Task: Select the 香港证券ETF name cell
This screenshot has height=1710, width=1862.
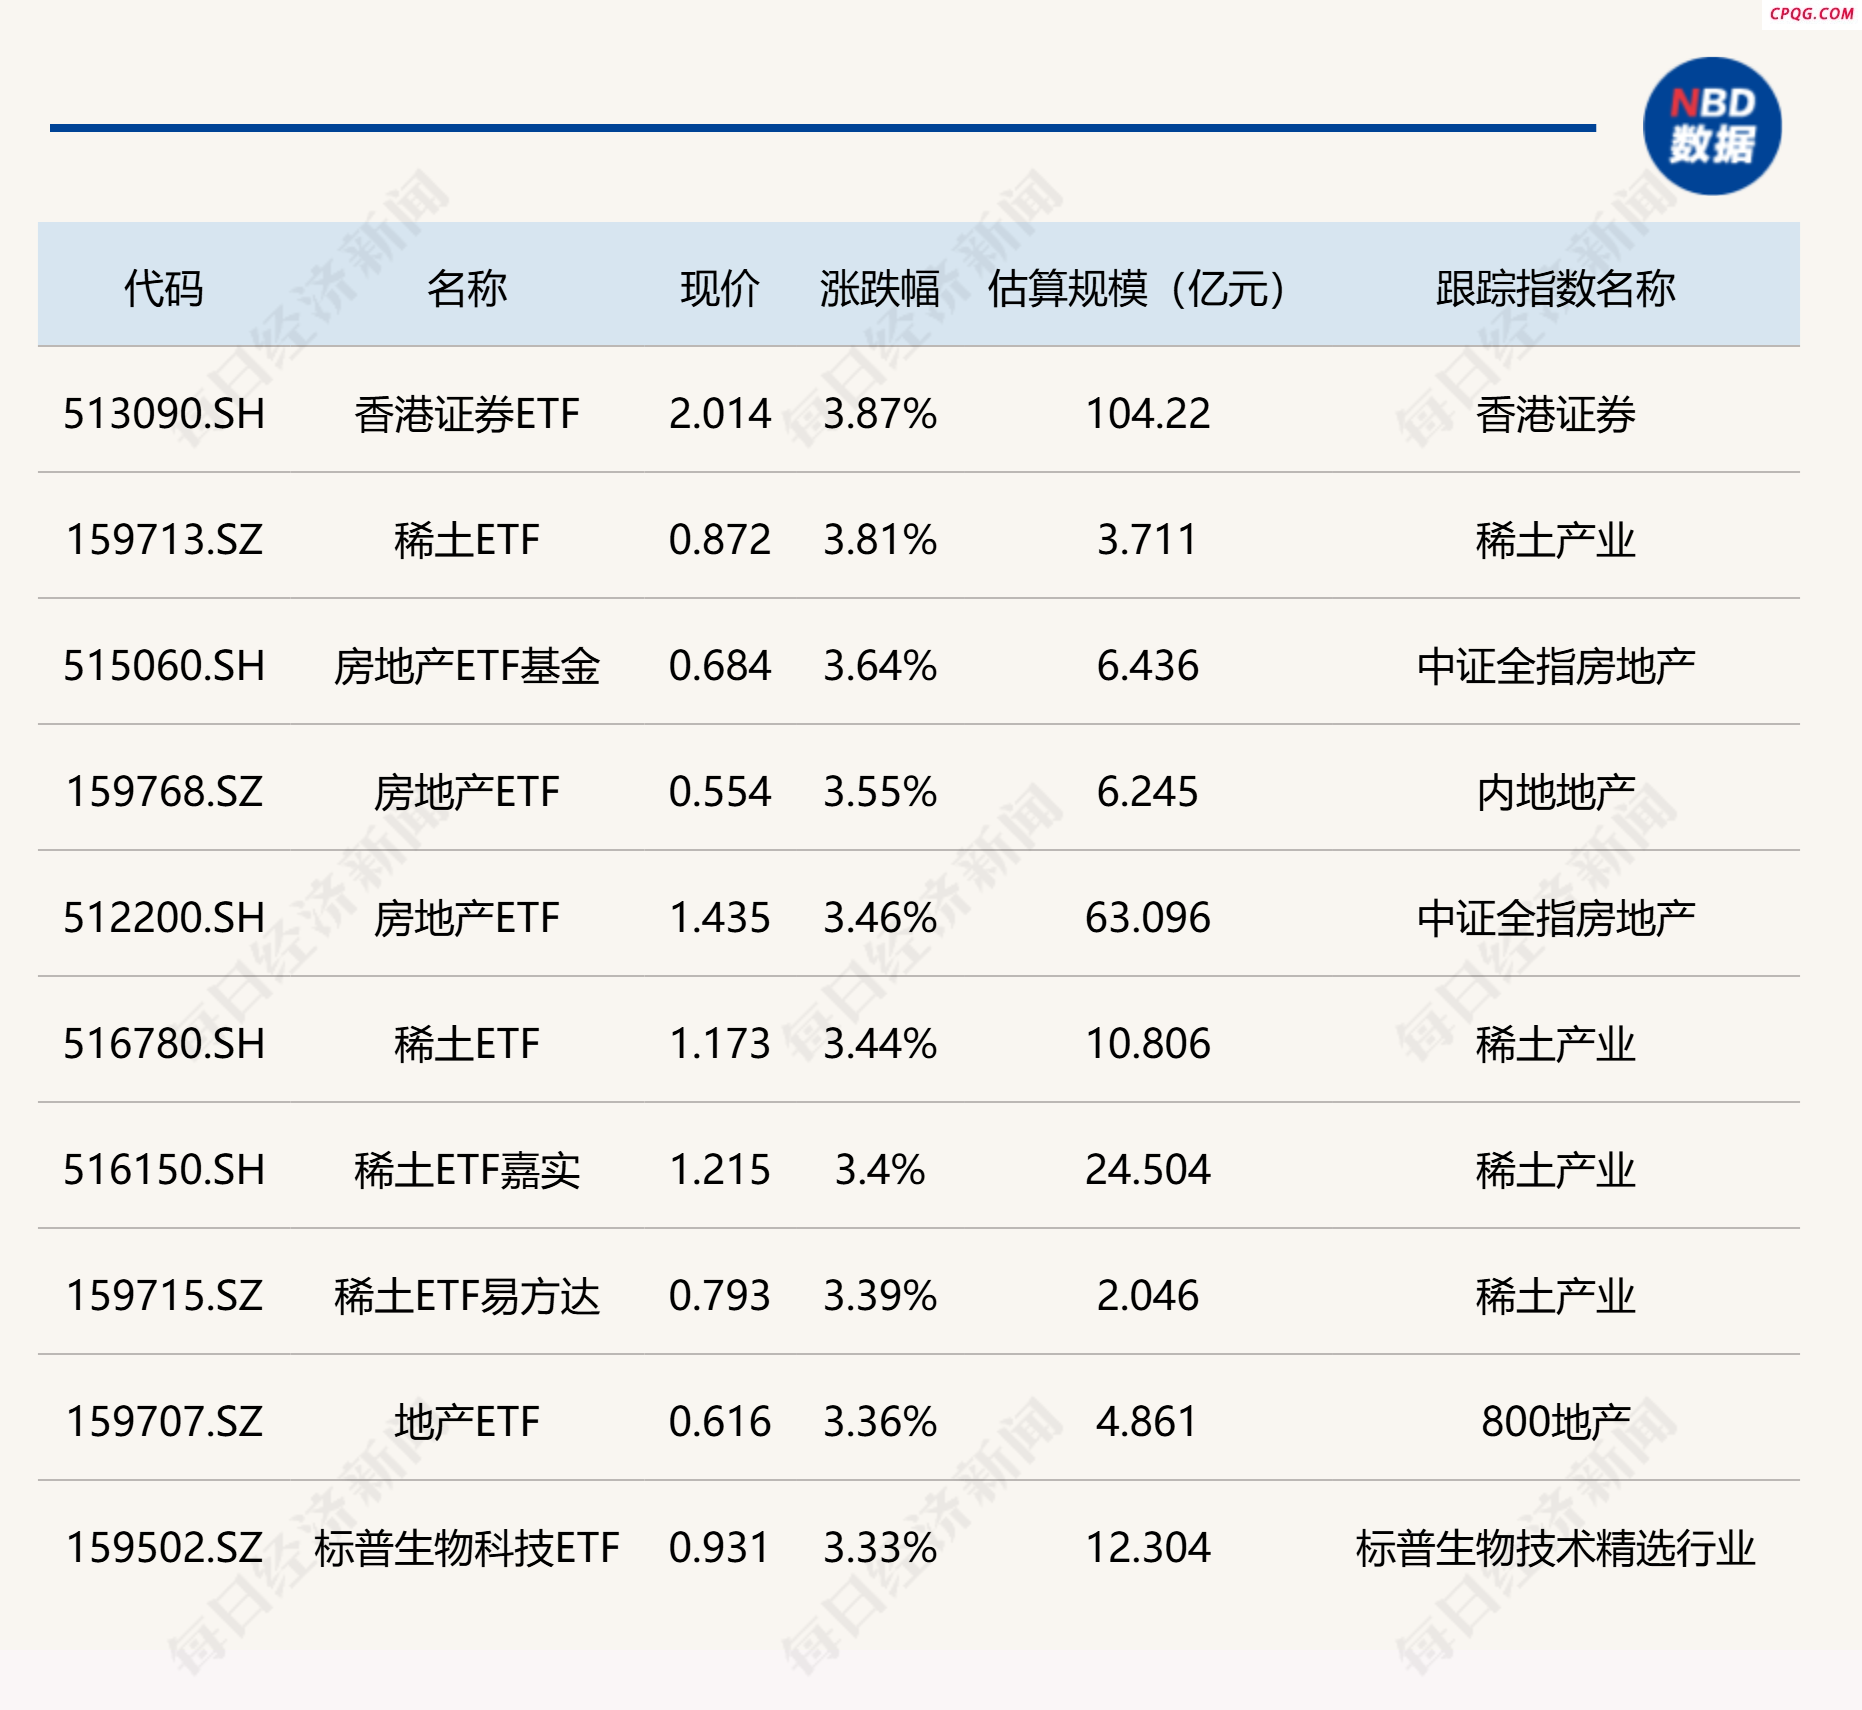Action: pos(467,414)
